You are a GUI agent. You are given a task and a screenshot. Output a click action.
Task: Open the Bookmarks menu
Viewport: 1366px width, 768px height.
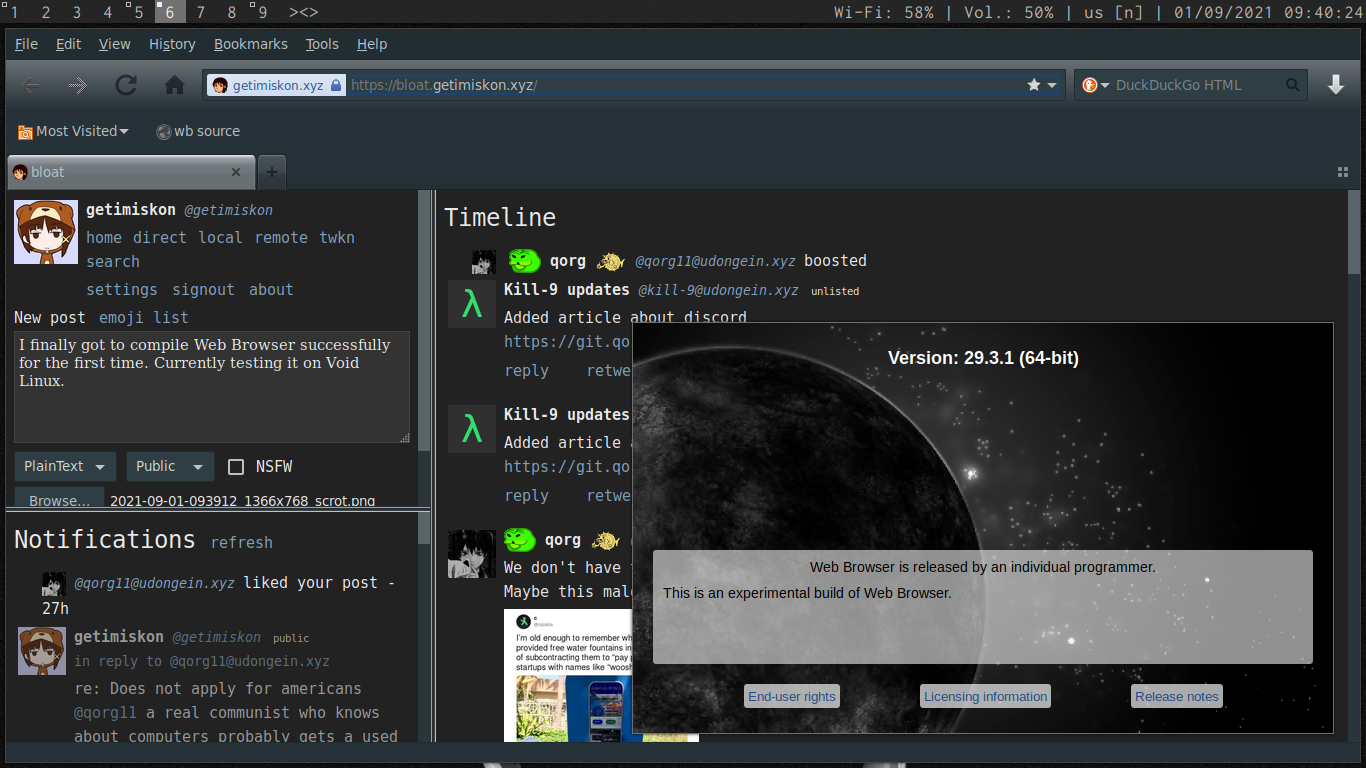tap(250, 44)
